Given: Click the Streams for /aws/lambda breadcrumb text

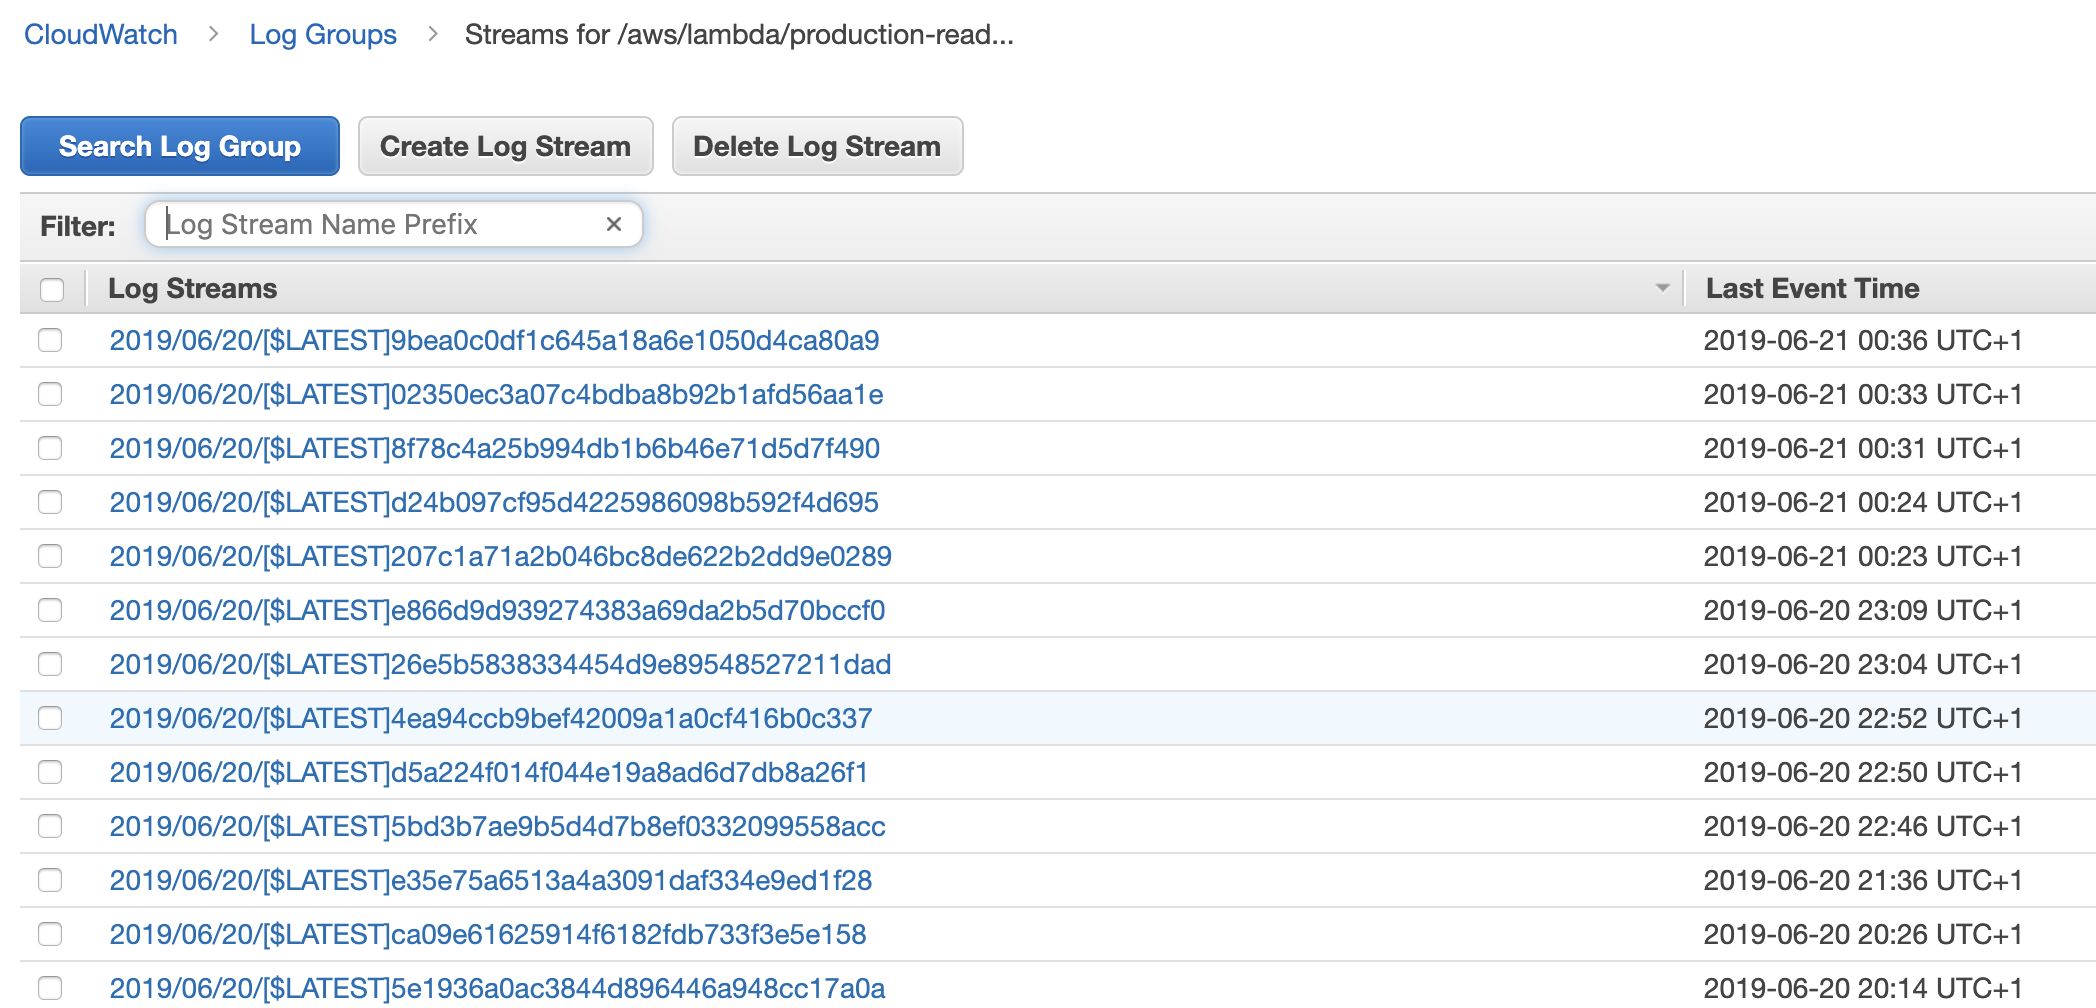Looking at the screenshot, I should click(739, 34).
